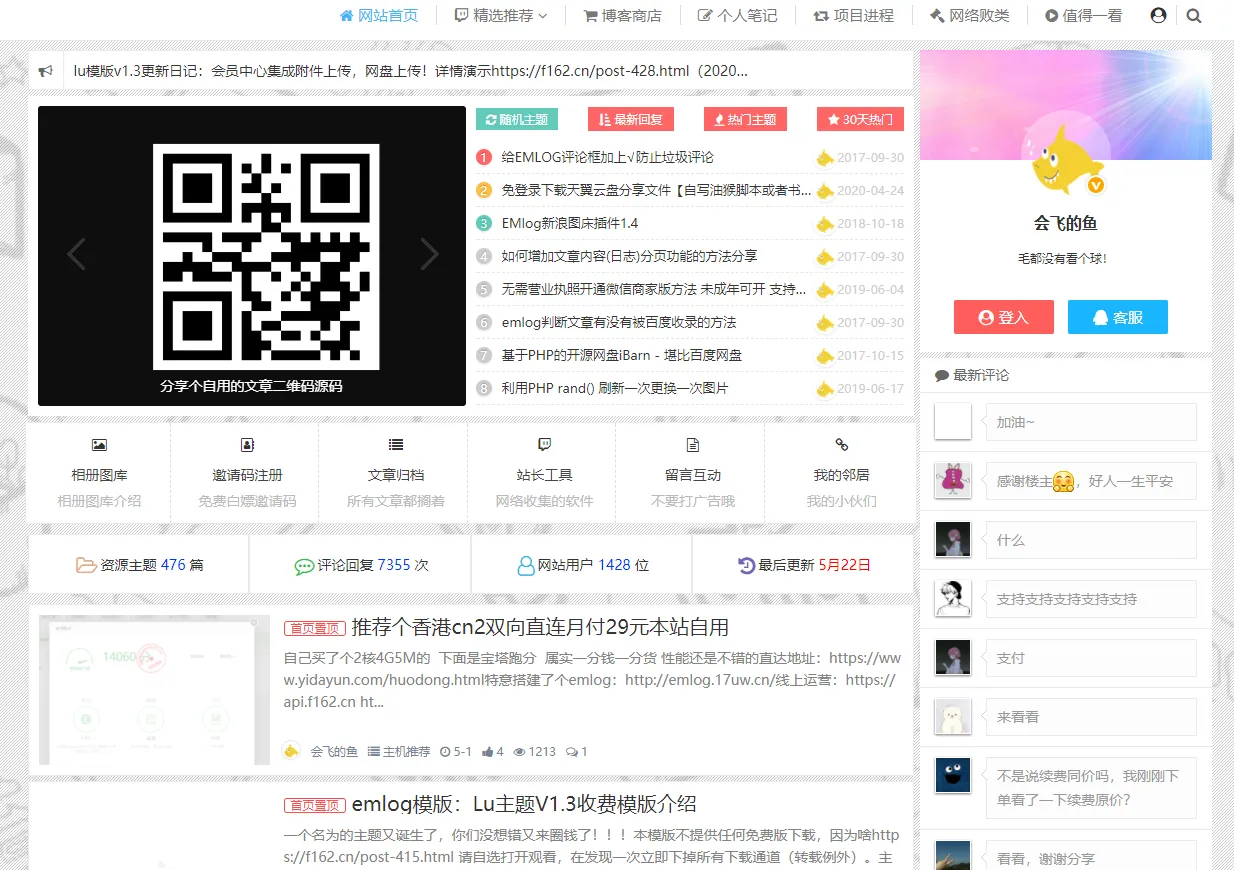Image resolution: width=1234 pixels, height=870 pixels.
Task: Click the user profile icon top right
Action: [x=1158, y=16]
